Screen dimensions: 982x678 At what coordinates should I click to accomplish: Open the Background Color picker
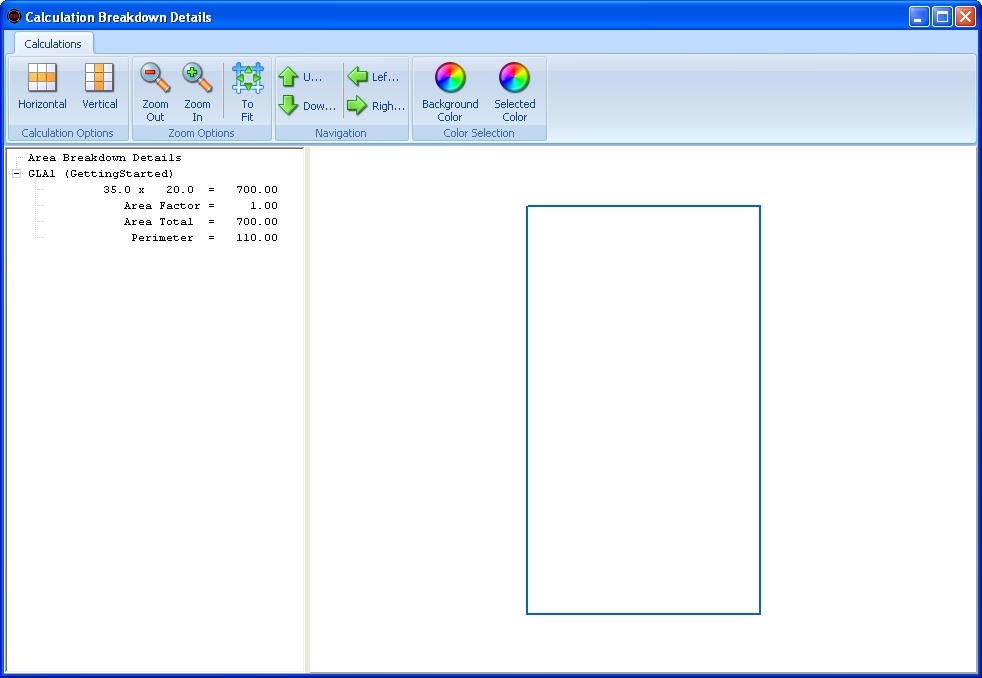(x=450, y=91)
